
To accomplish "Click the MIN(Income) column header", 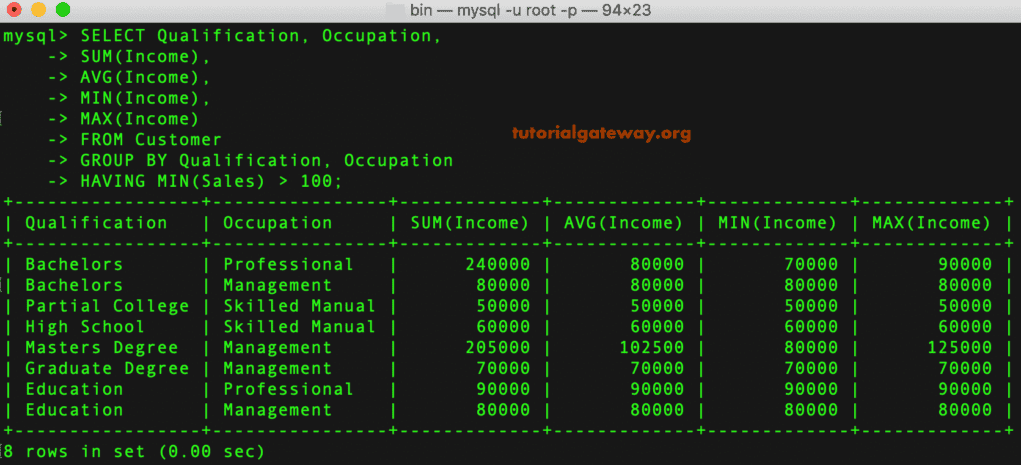I will pyautogui.click(x=777, y=223).
